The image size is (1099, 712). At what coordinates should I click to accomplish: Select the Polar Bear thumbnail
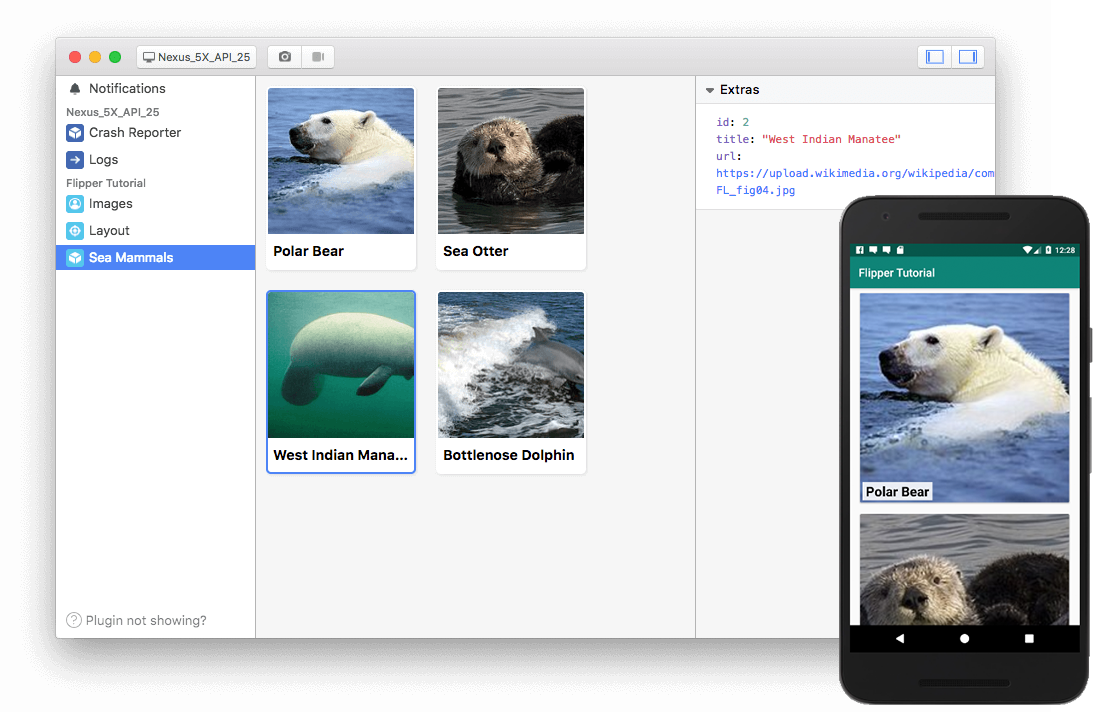pyautogui.click(x=340, y=160)
